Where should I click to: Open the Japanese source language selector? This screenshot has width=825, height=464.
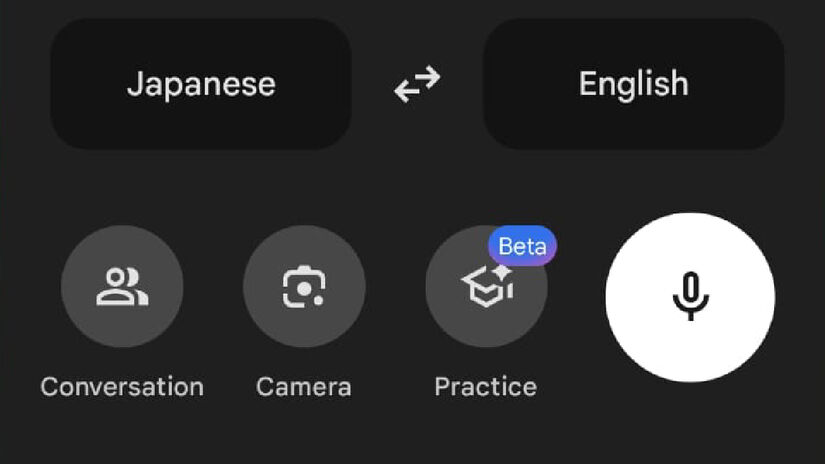(201, 84)
